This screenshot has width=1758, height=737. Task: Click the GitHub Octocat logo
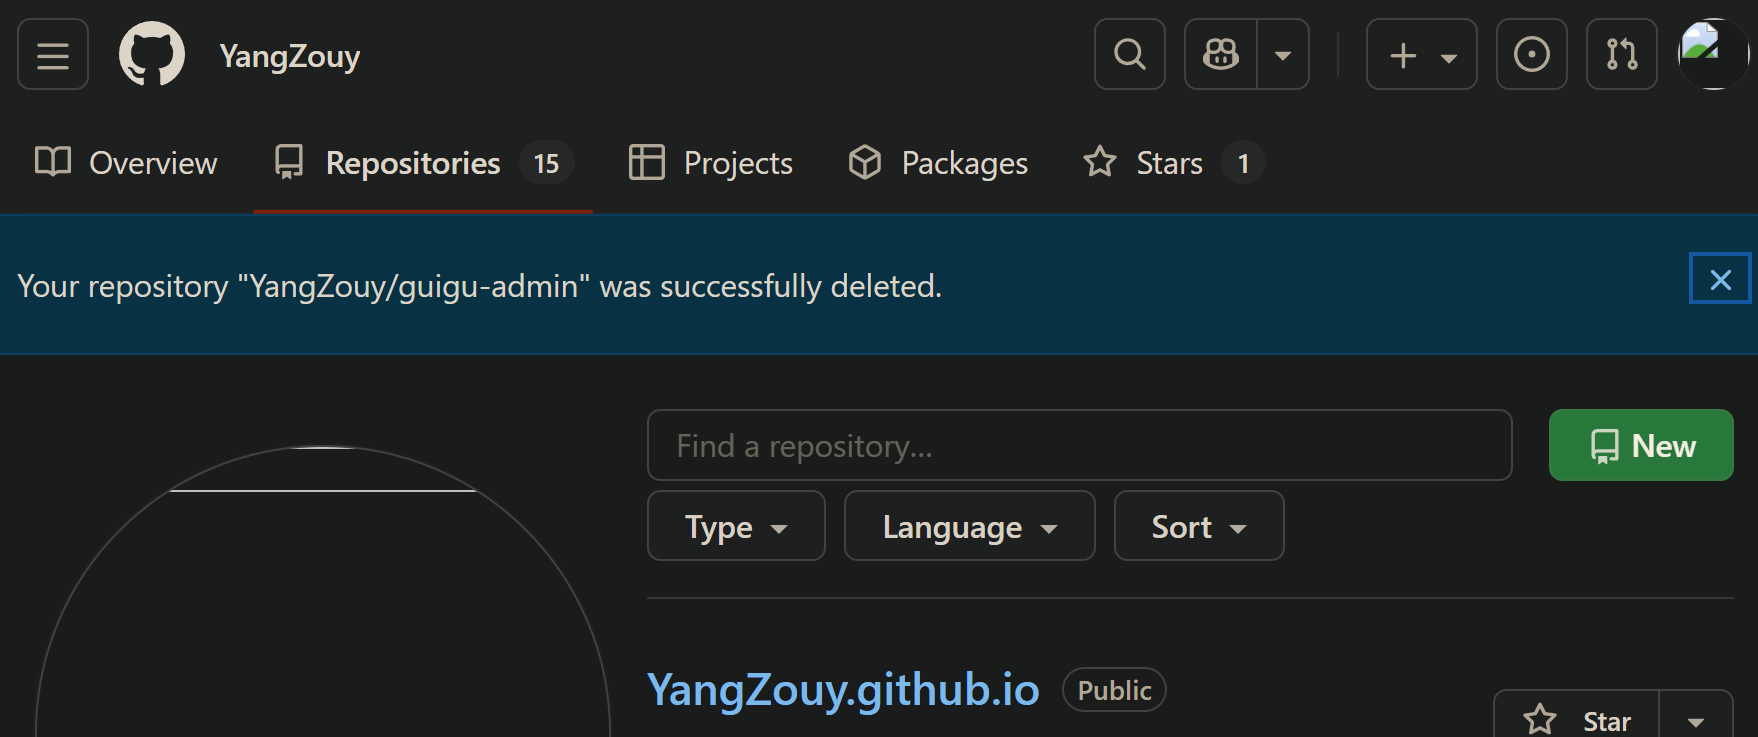pyautogui.click(x=152, y=55)
